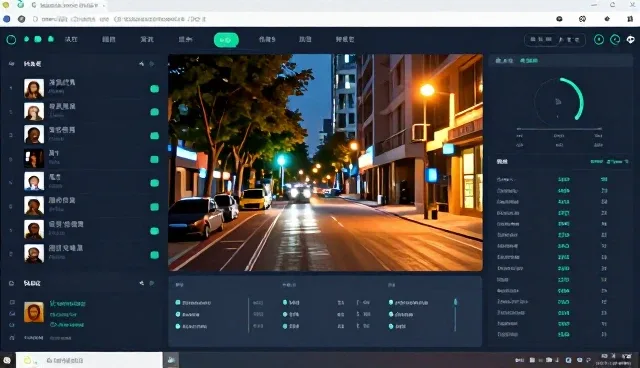The height and width of the screenshot is (368, 640).
Task: Click the white taskbar search box
Action: 89,360
